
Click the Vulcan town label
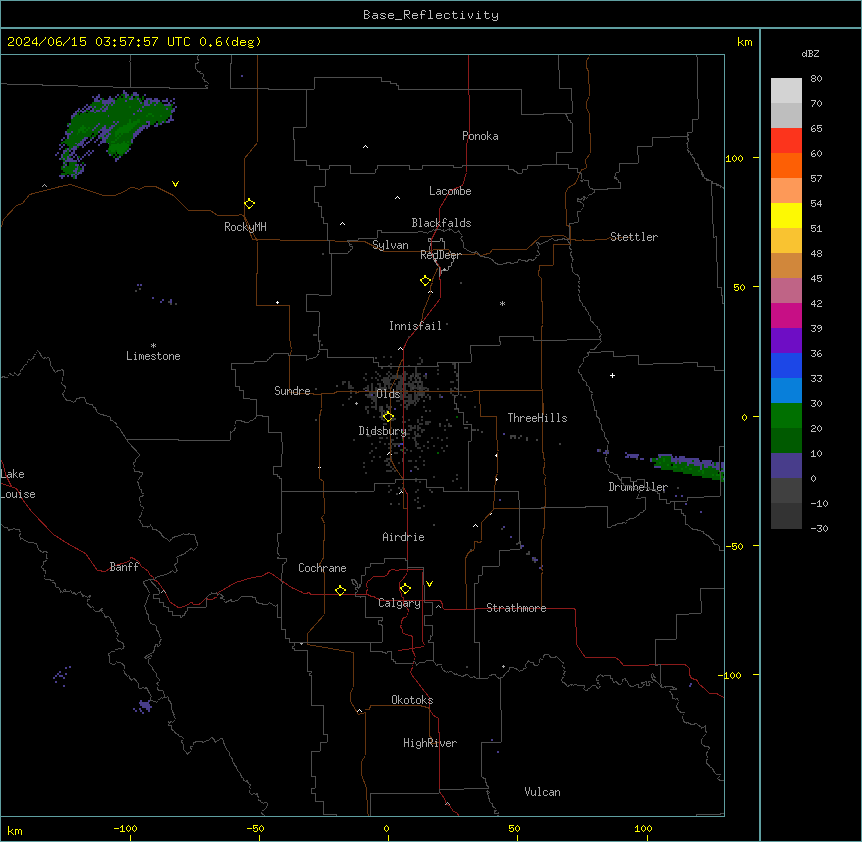click(542, 792)
